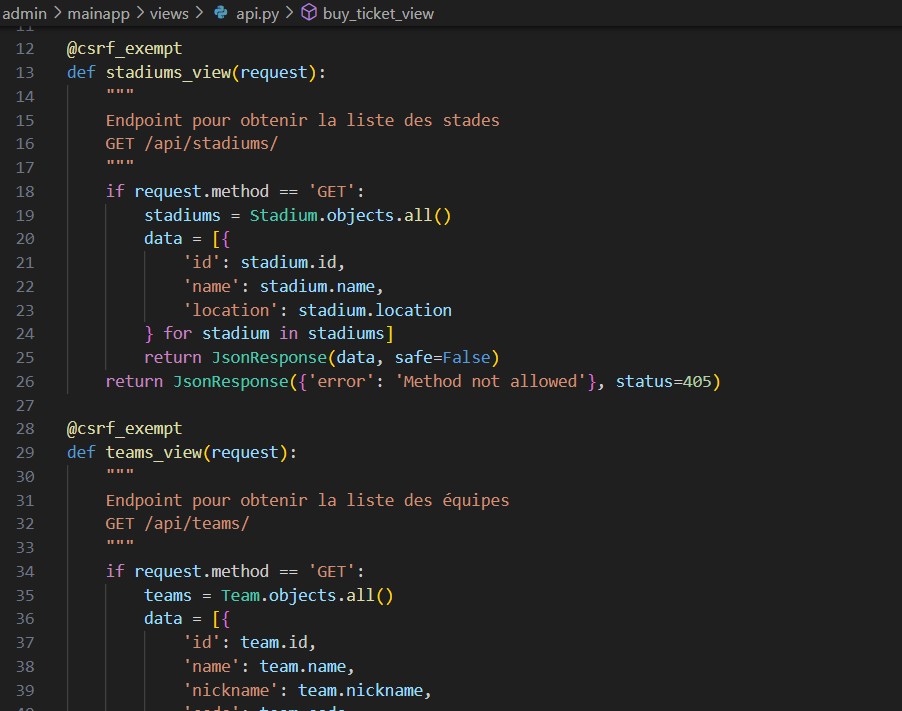Expand the chevron after admin in the breadcrumb

coord(58,13)
